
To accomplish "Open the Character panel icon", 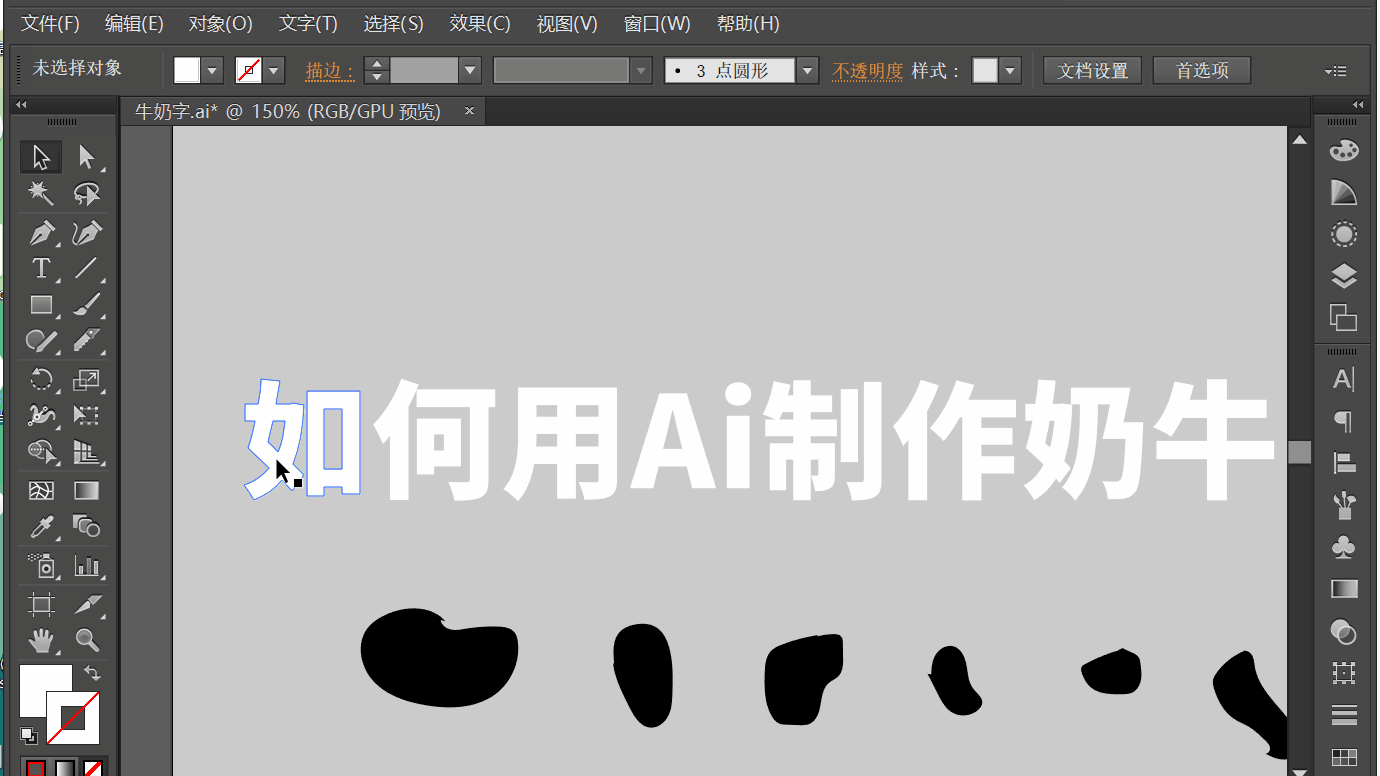I will point(1344,380).
